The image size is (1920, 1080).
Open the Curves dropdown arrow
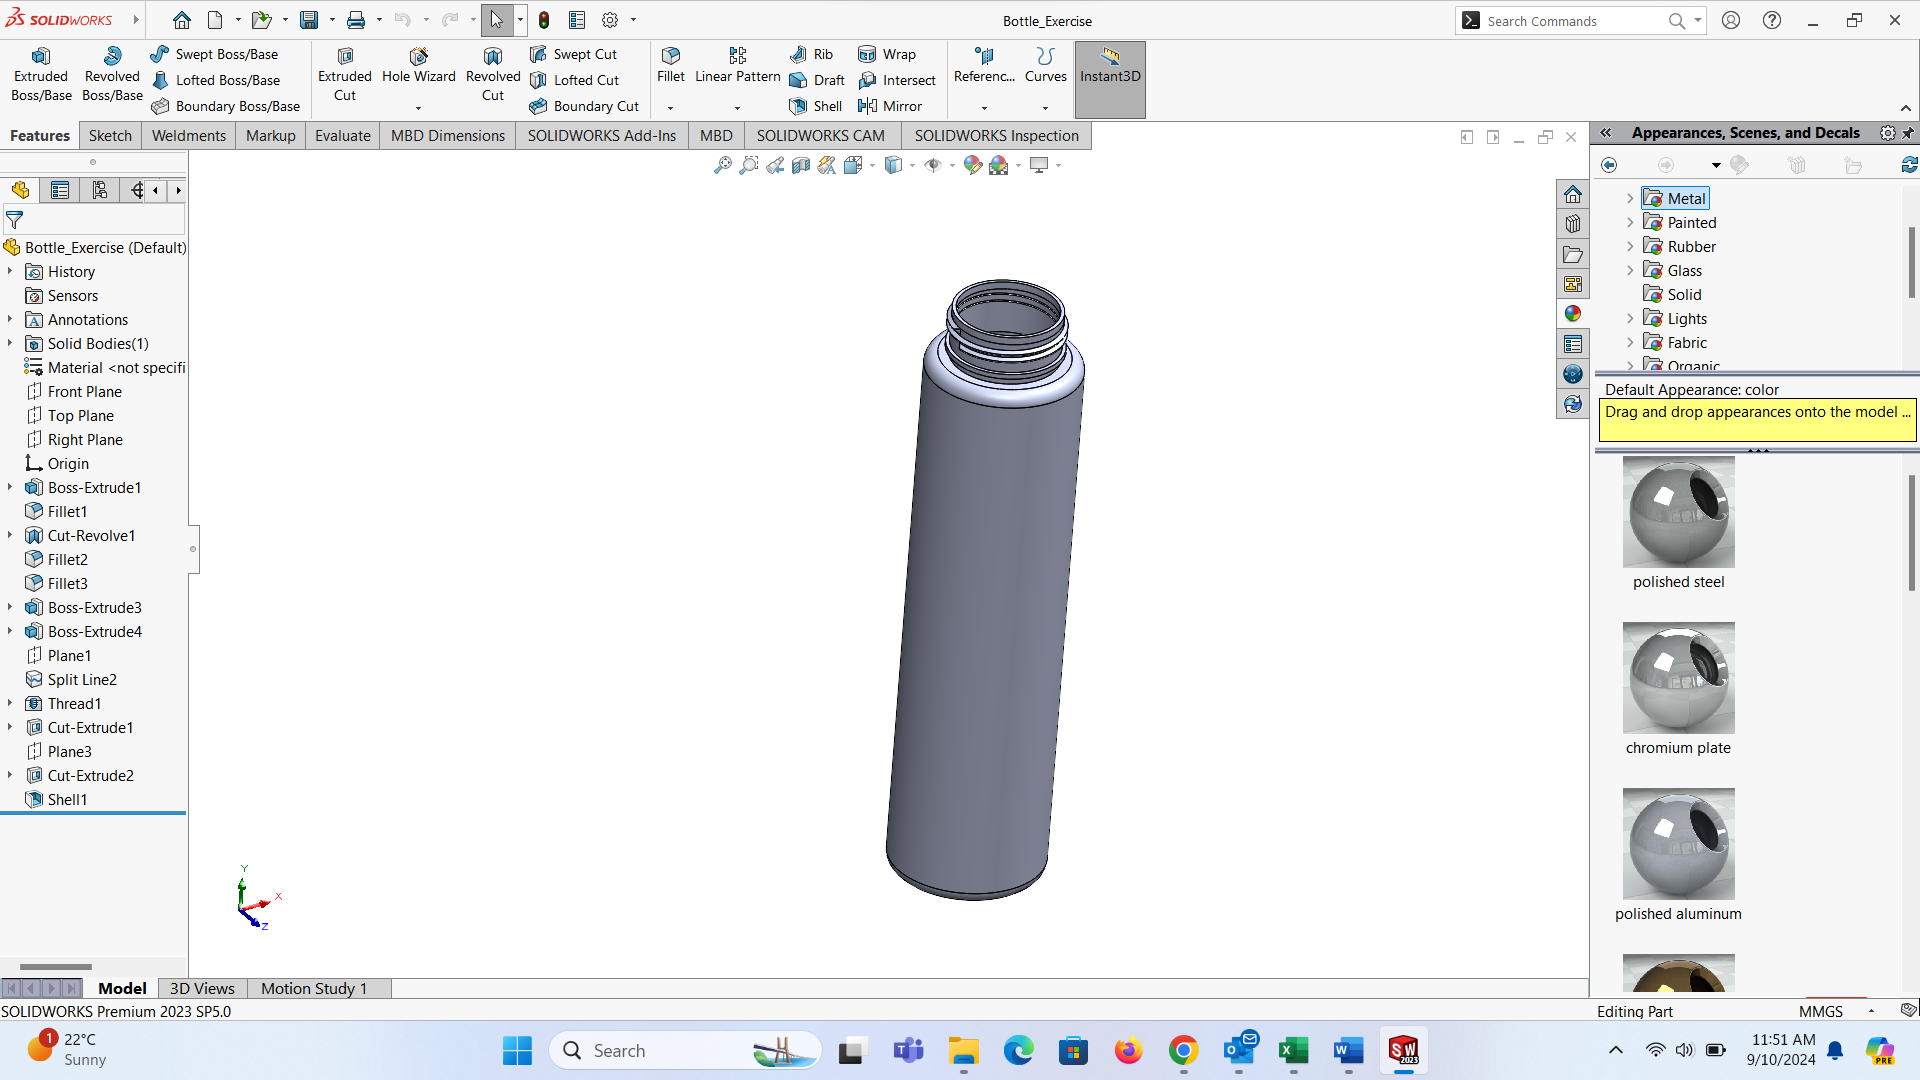1046,107
